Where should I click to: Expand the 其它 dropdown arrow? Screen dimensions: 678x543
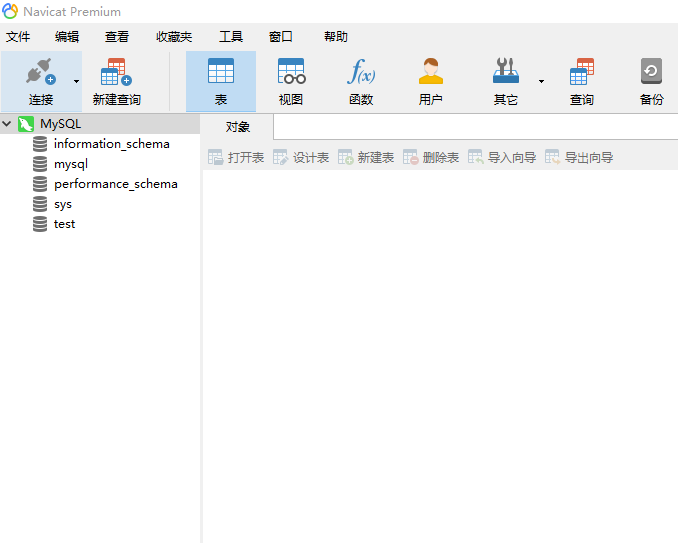point(541,81)
